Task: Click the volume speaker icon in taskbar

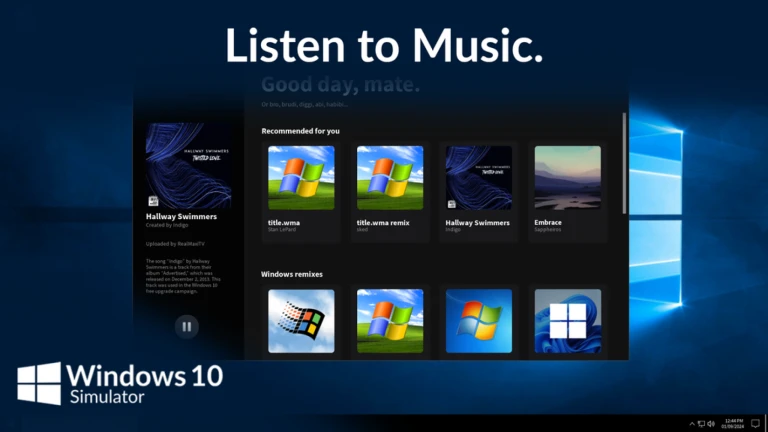Action: [x=711, y=423]
